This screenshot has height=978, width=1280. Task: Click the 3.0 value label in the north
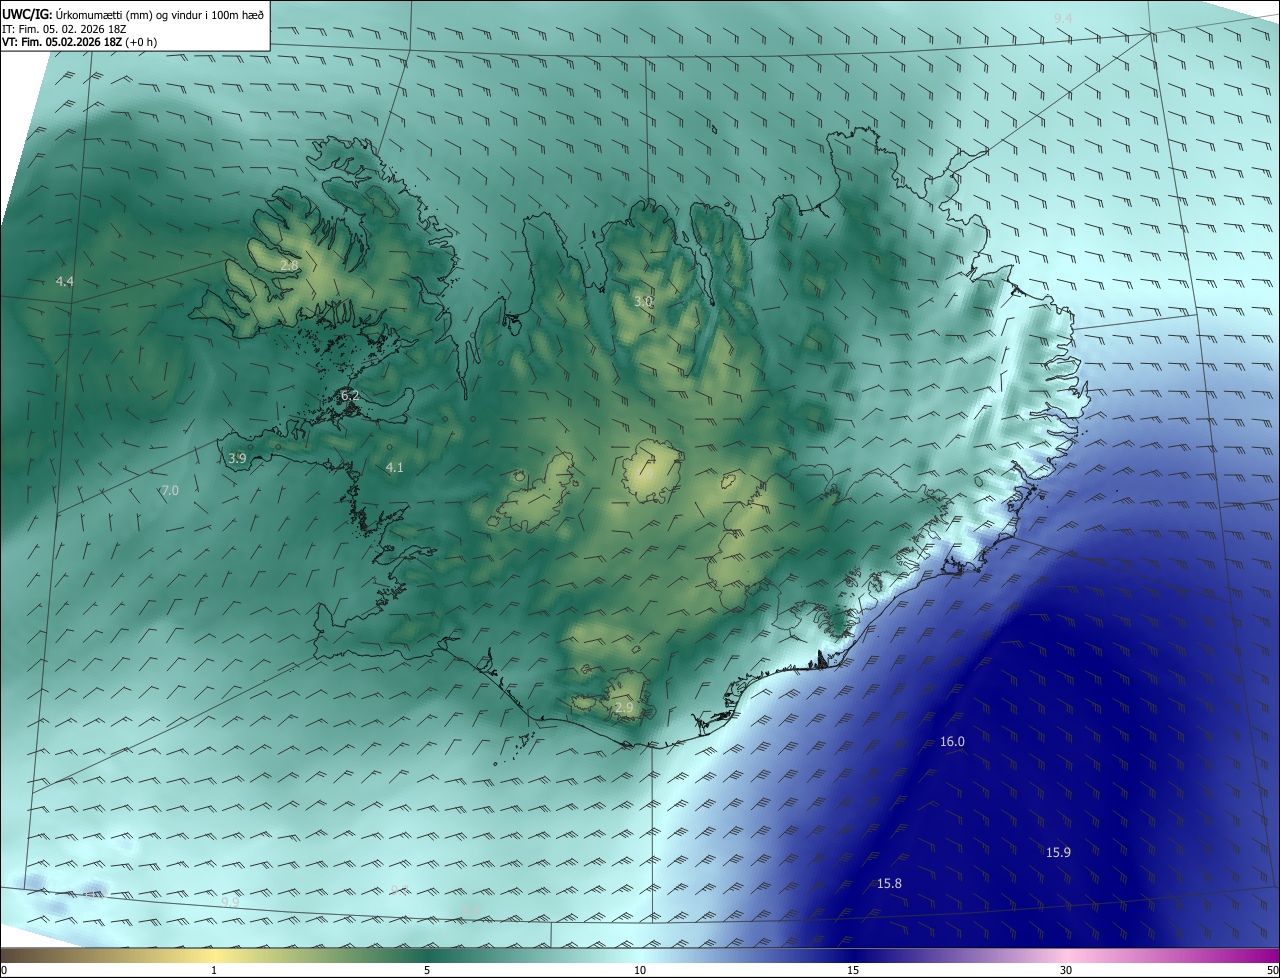643,301
